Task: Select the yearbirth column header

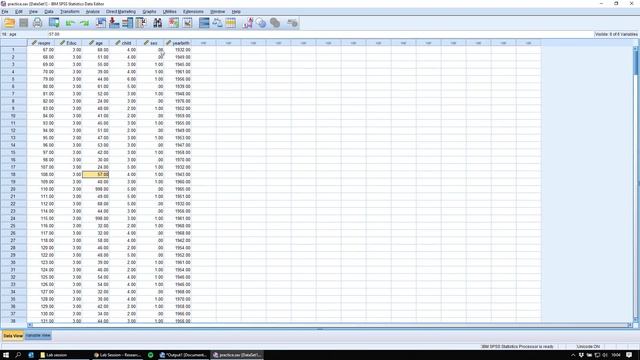Action: 178,43
